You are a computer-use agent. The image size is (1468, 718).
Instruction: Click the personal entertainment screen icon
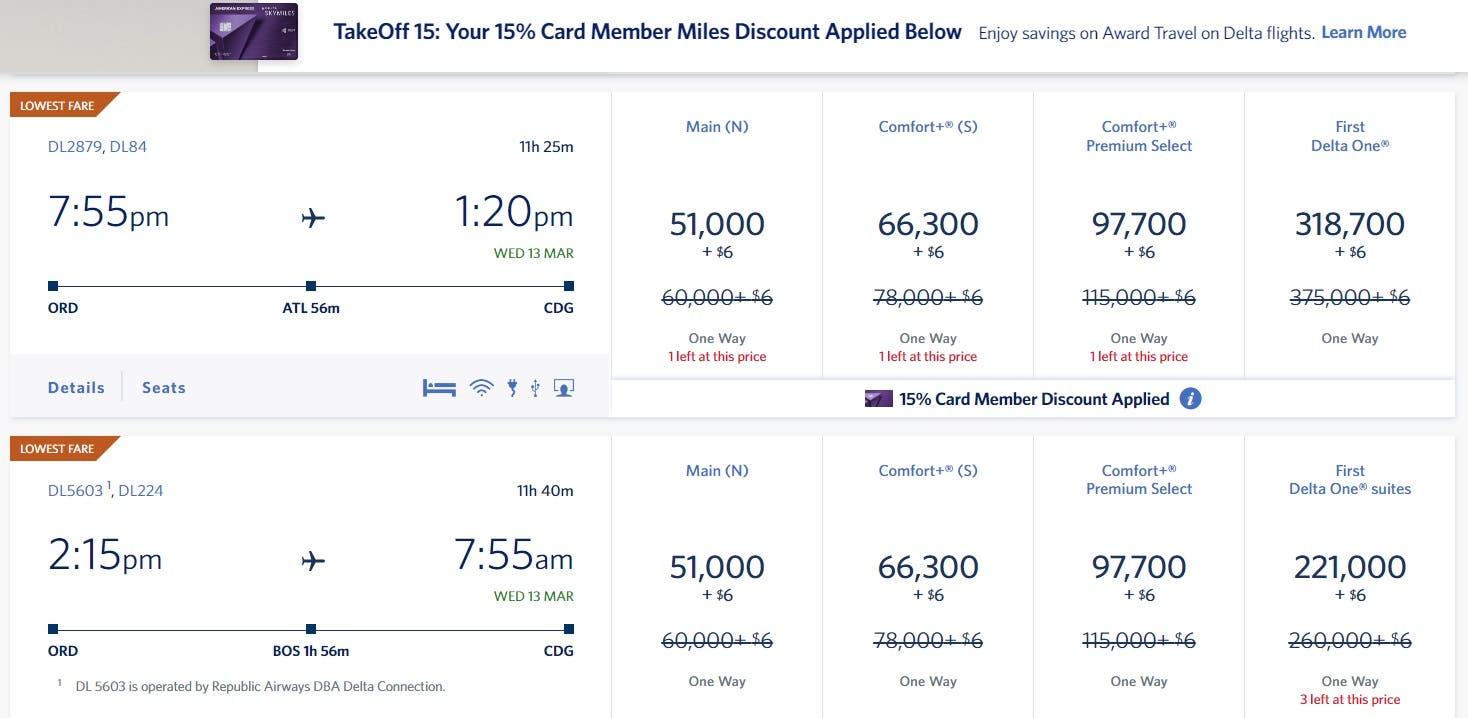coord(564,388)
